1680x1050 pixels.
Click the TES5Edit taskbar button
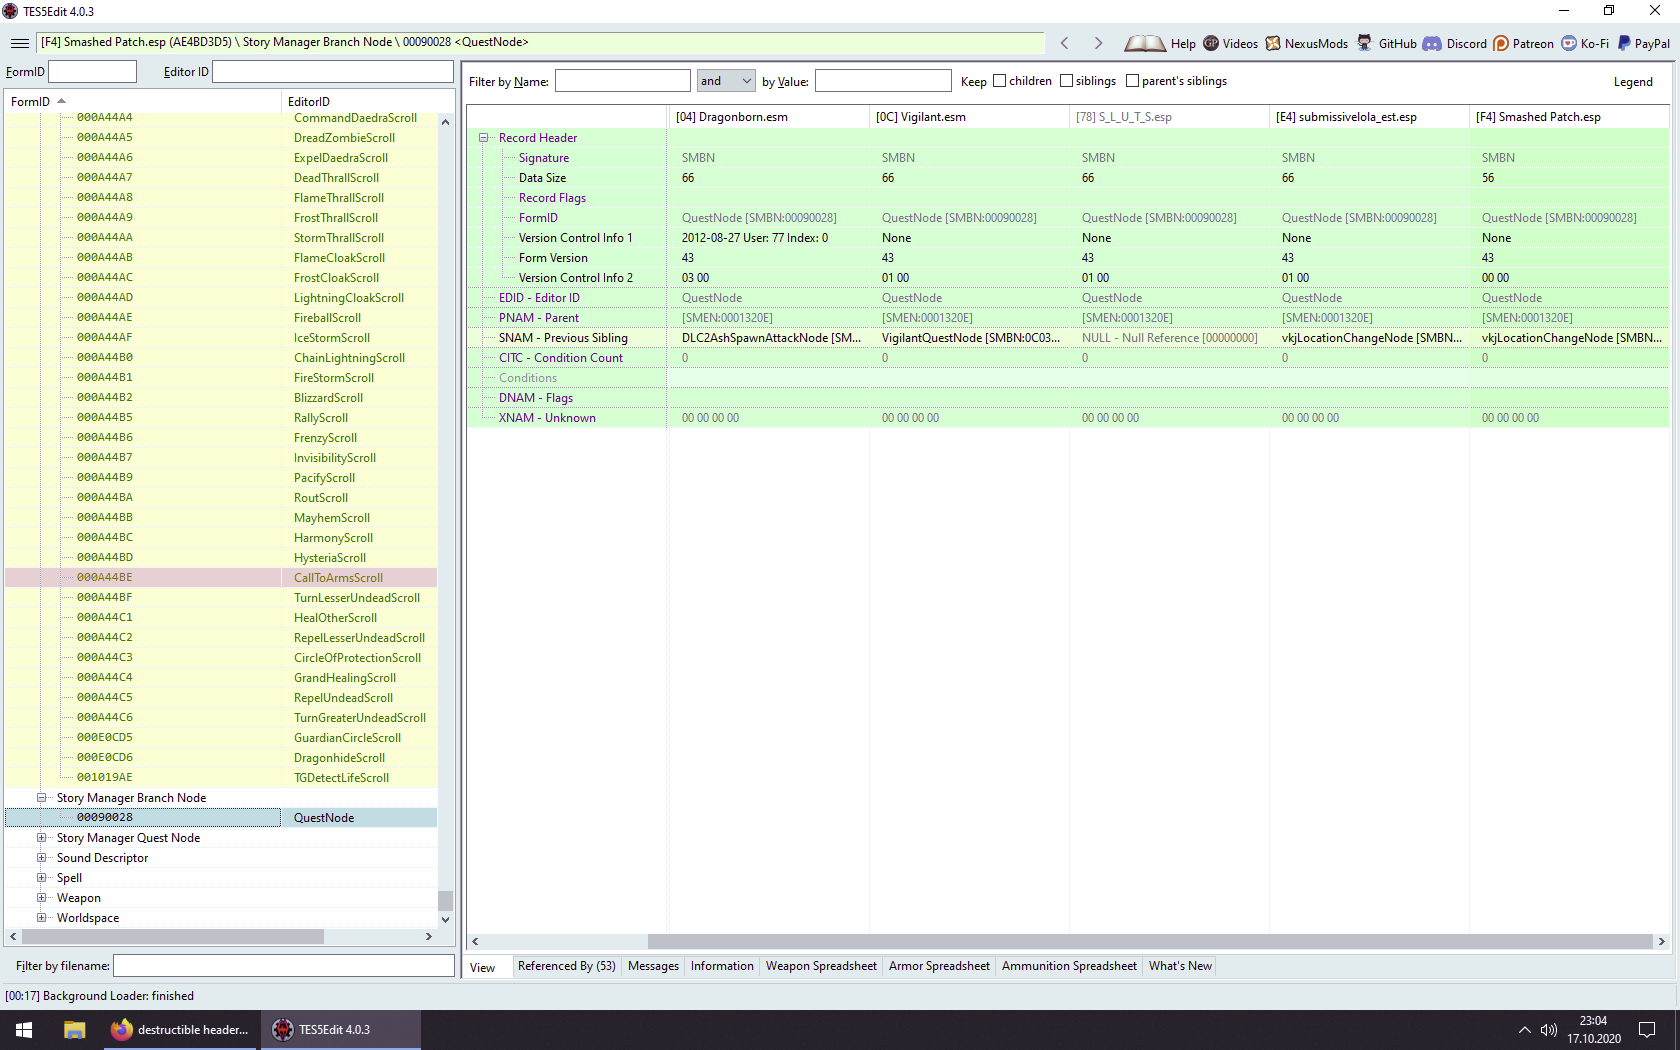click(341, 1030)
